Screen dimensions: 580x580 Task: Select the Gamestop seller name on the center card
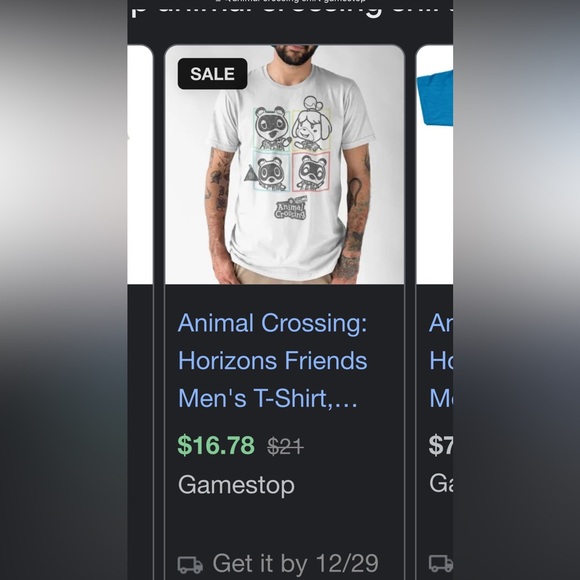point(236,485)
